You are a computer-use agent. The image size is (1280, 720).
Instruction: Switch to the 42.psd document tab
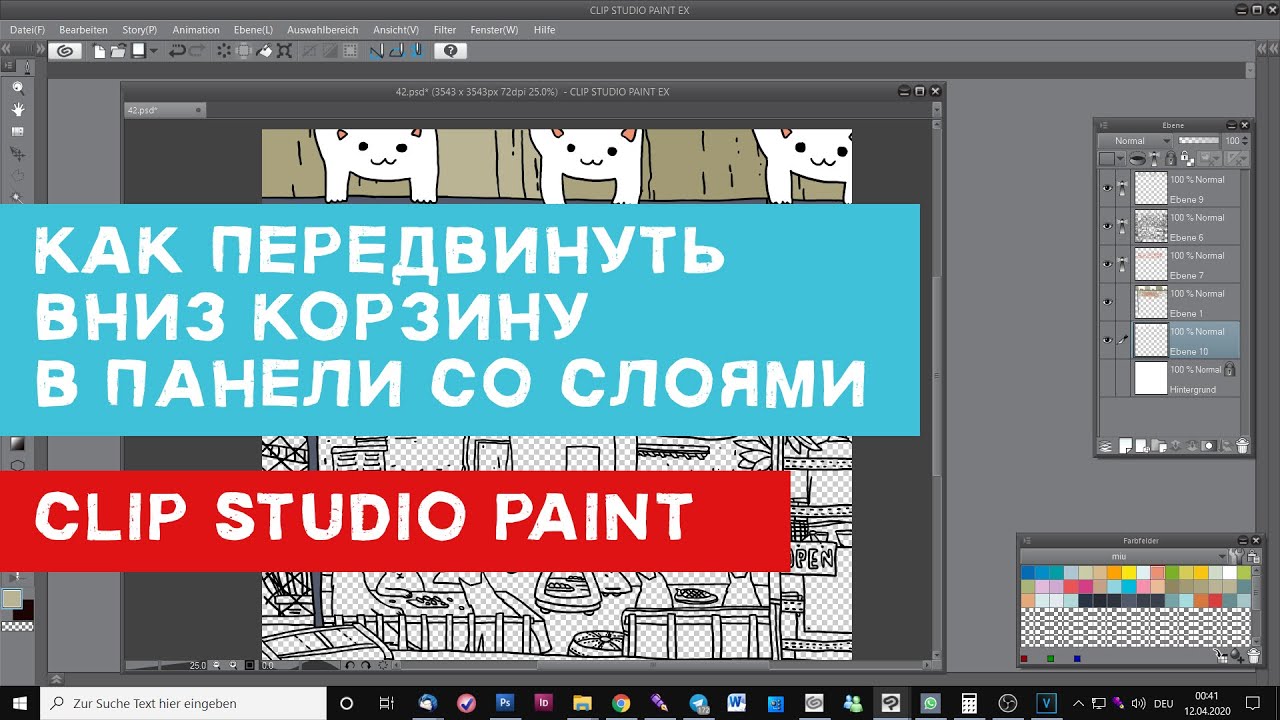pyautogui.click(x=142, y=110)
